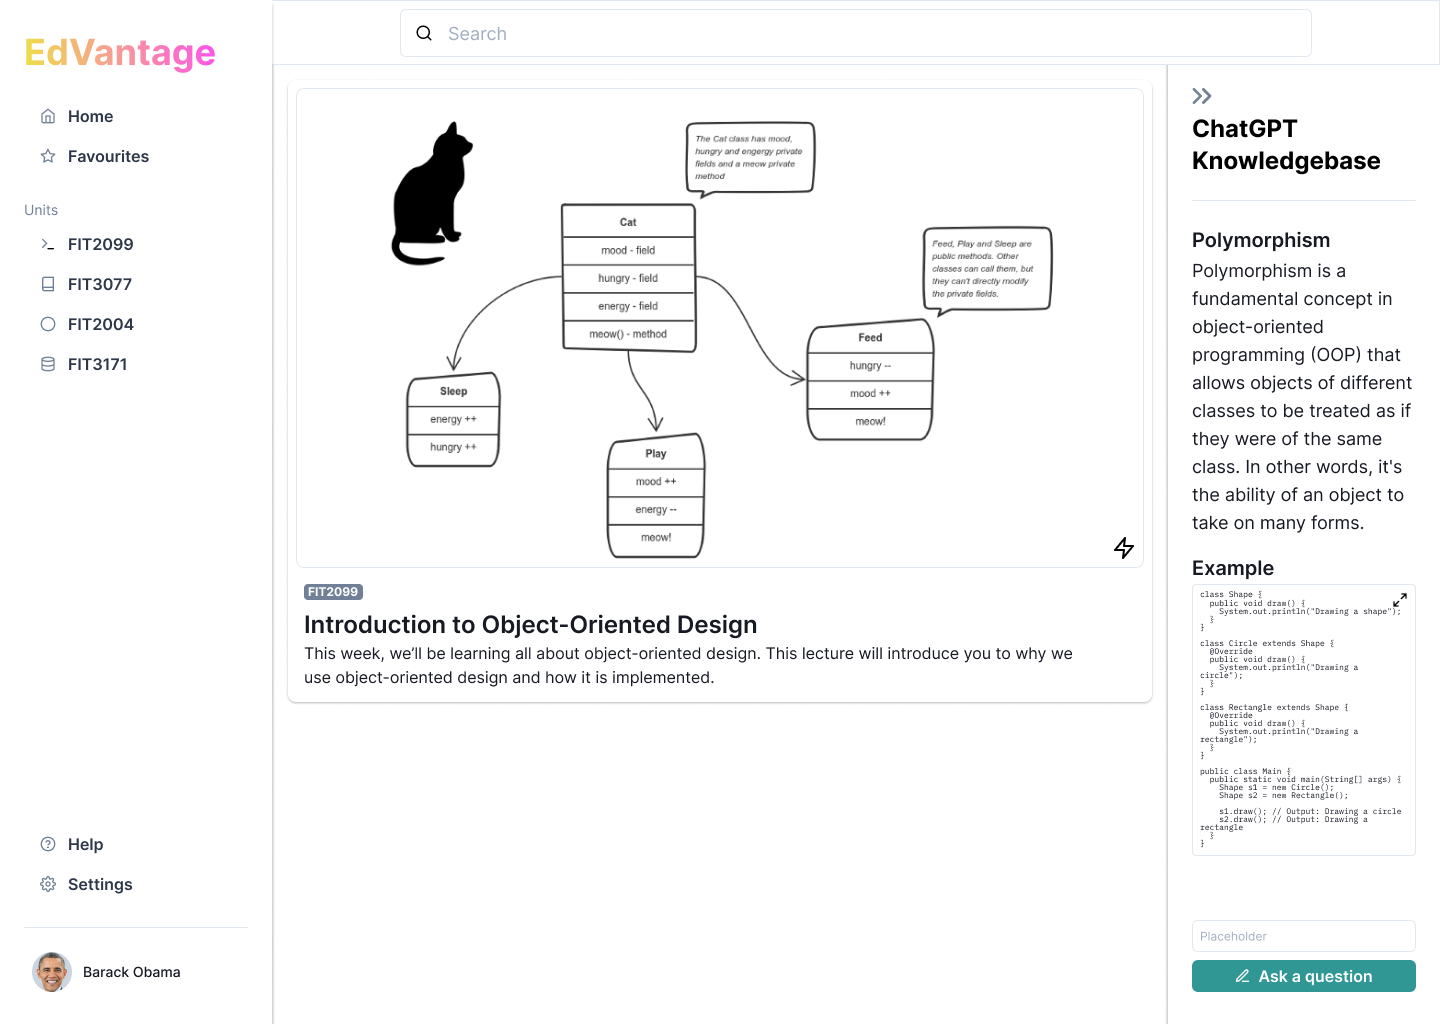1440x1024 pixels.
Task: Click the FIT3171 database icon
Action: pyautogui.click(x=48, y=364)
